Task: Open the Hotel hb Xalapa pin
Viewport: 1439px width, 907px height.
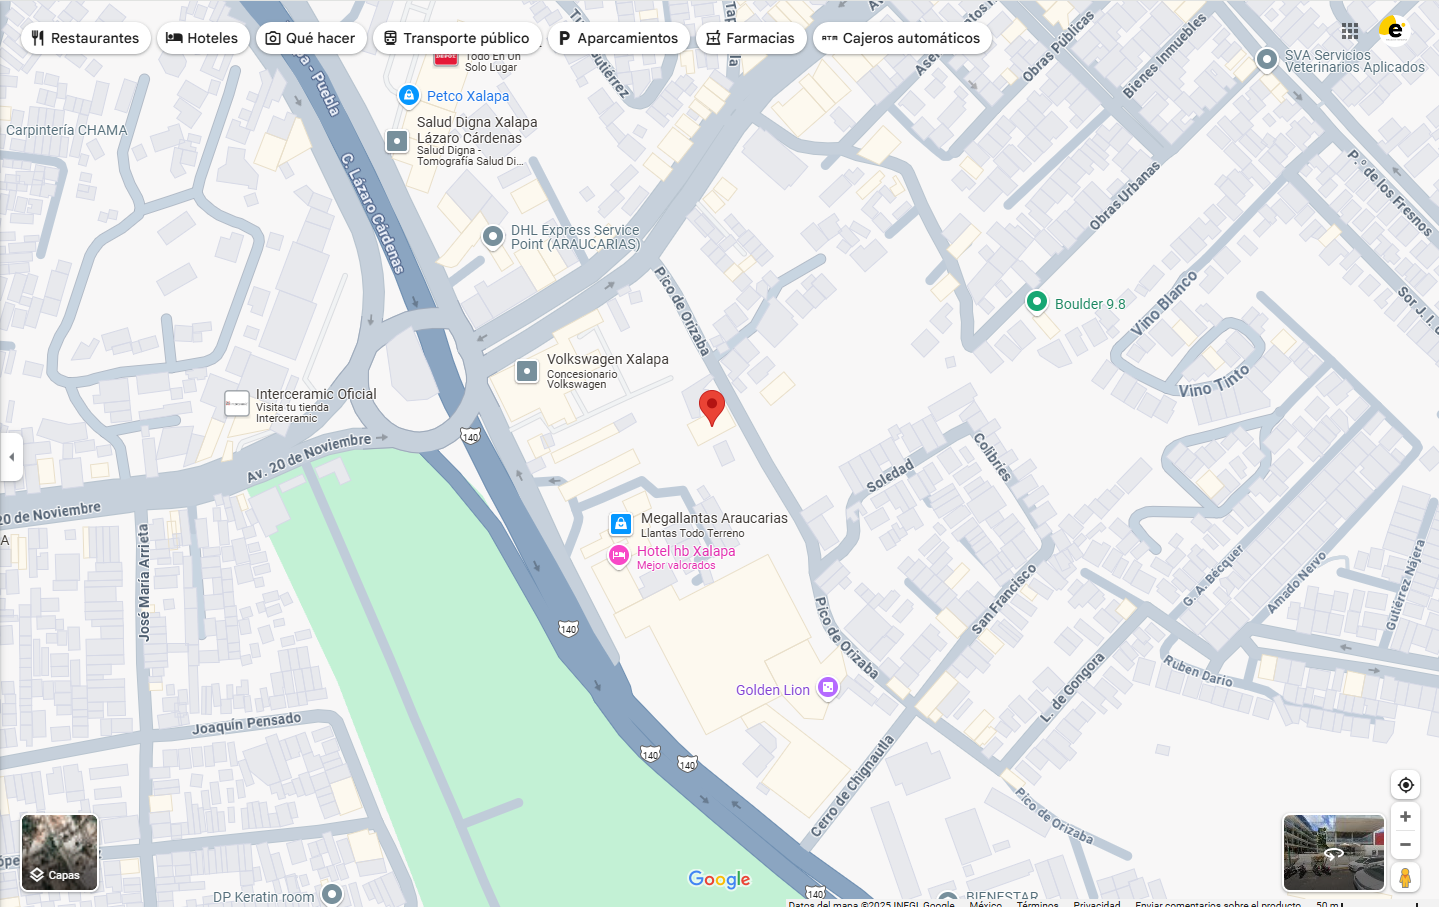Action: click(x=619, y=556)
